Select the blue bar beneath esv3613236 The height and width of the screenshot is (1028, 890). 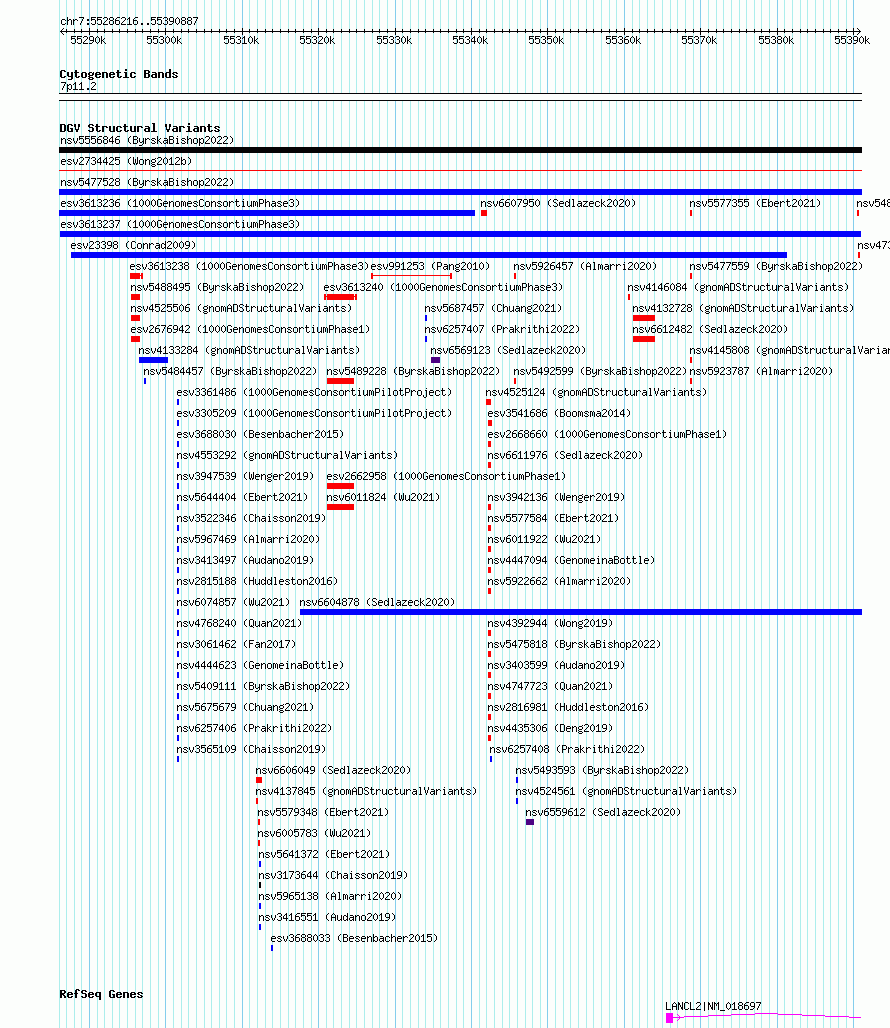coord(267,213)
